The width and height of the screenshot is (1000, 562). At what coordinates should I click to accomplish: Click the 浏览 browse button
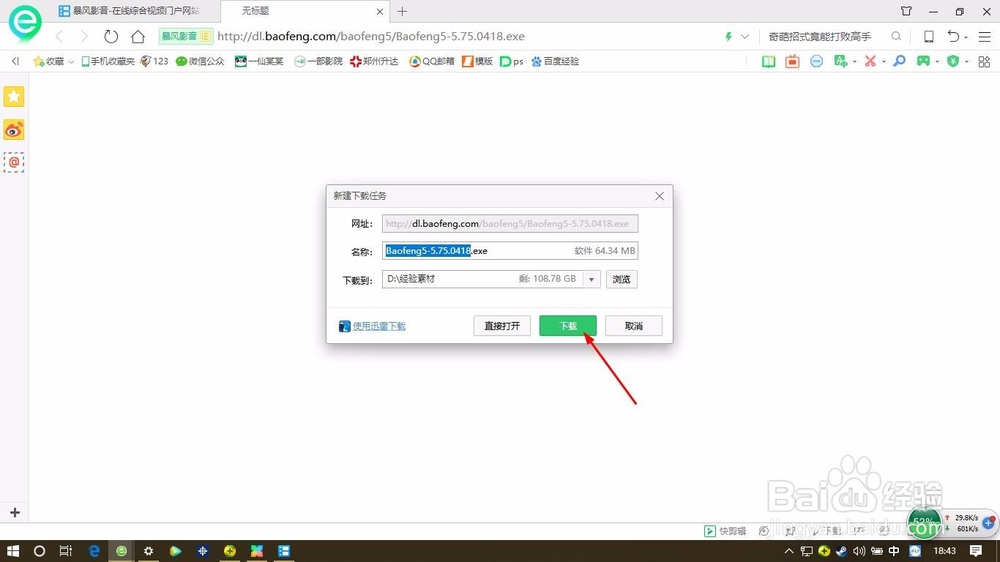621,279
